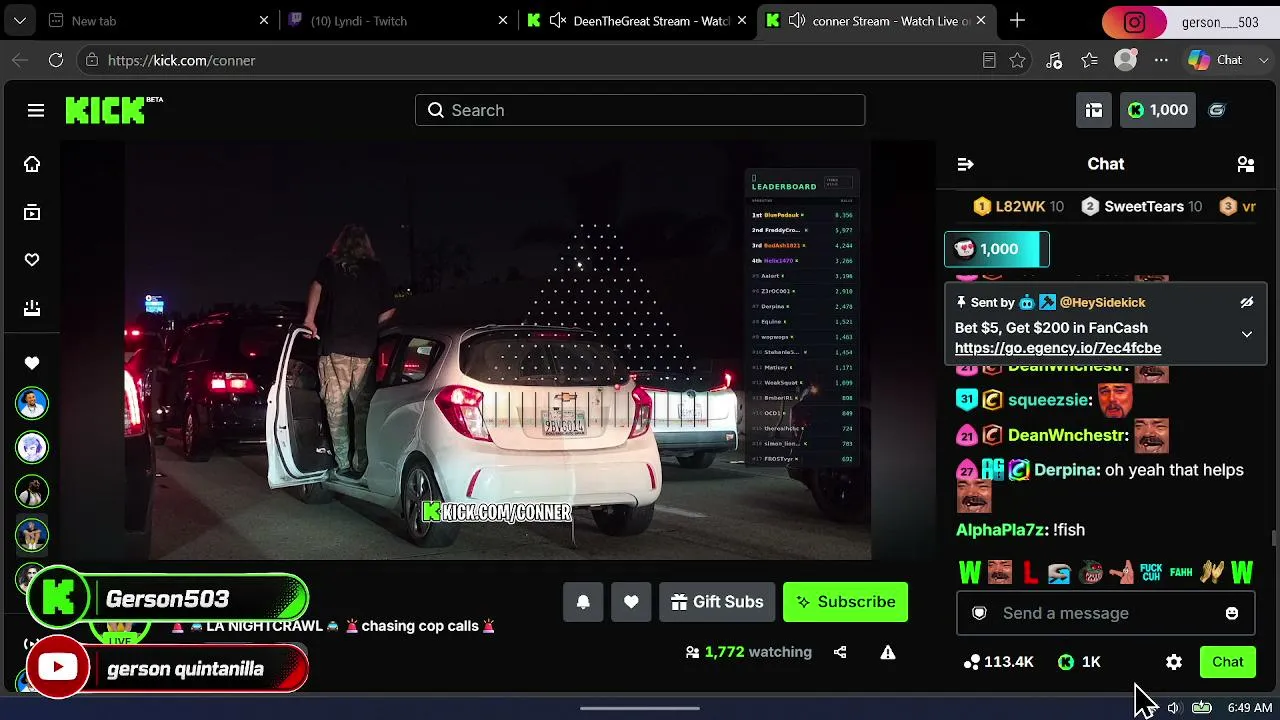Click username Derpina in chat
This screenshot has width=1280, height=720.
[1067, 470]
